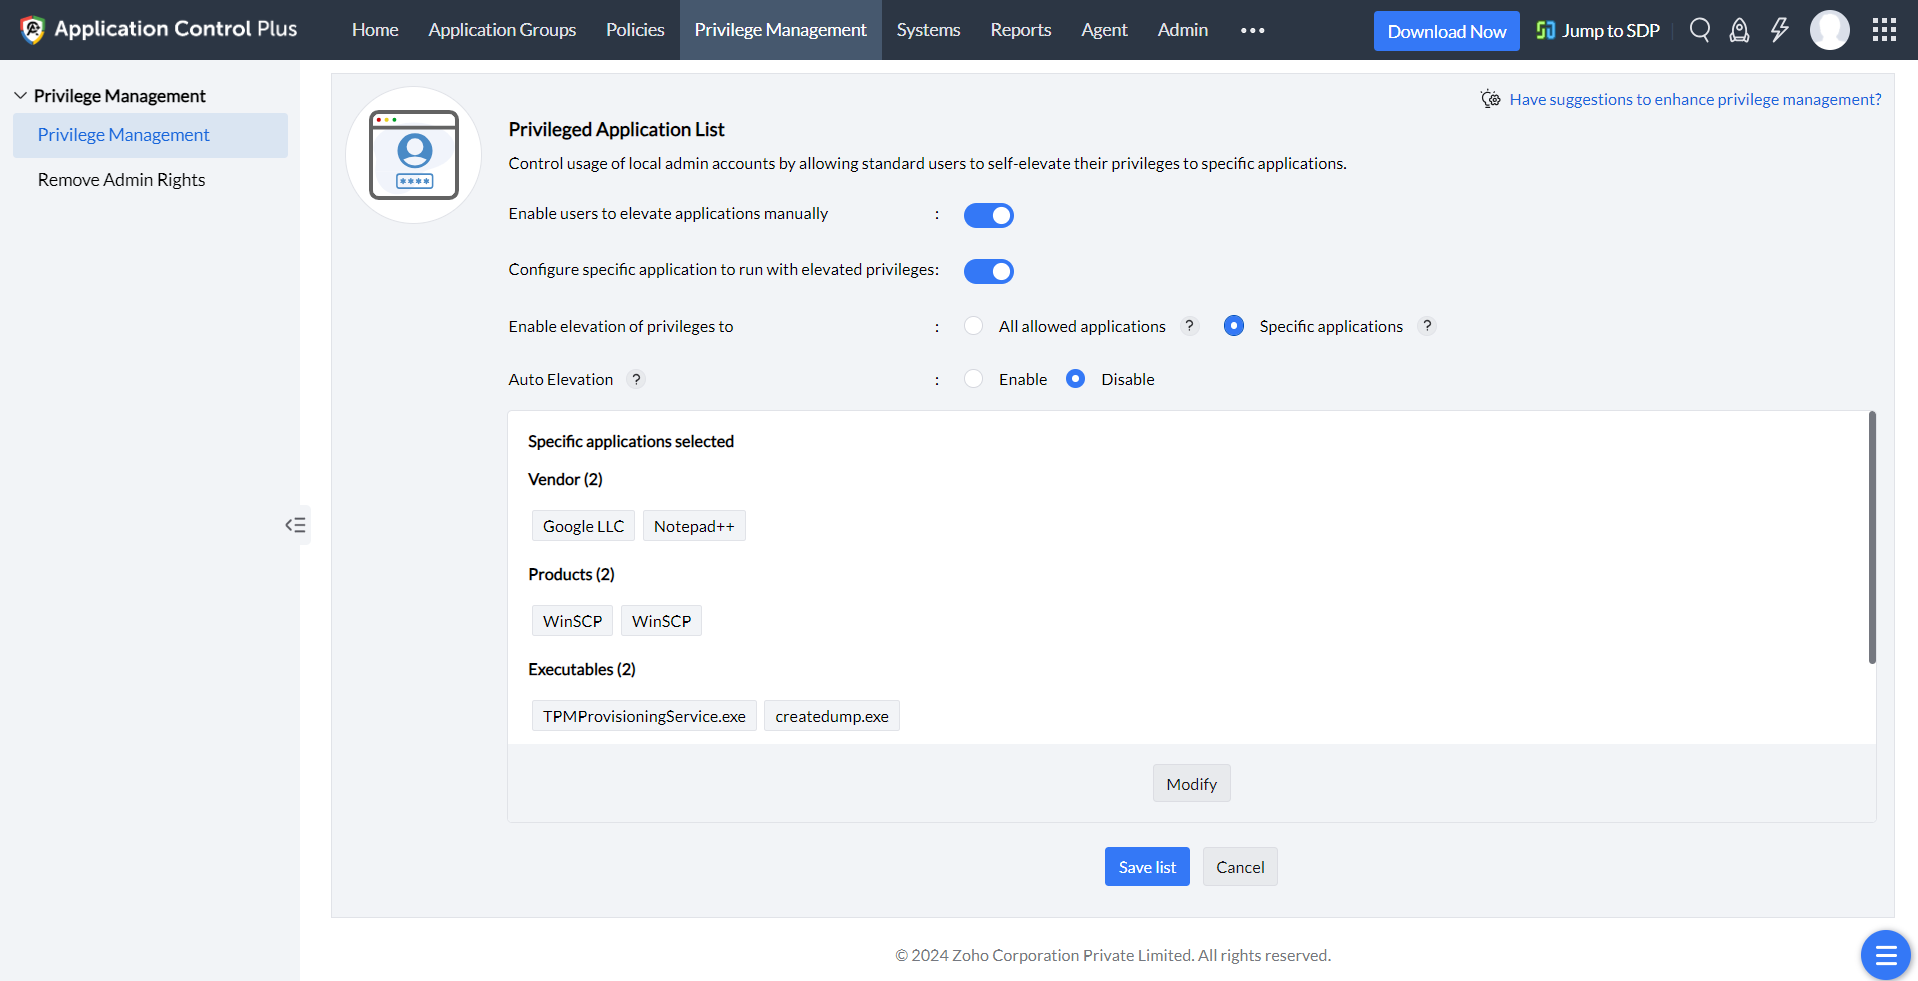The height and width of the screenshot is (981, 1918).
Task: Click the lightning bolt quick actions icon
Action: pyautogui.click(x=1779, y=30)
